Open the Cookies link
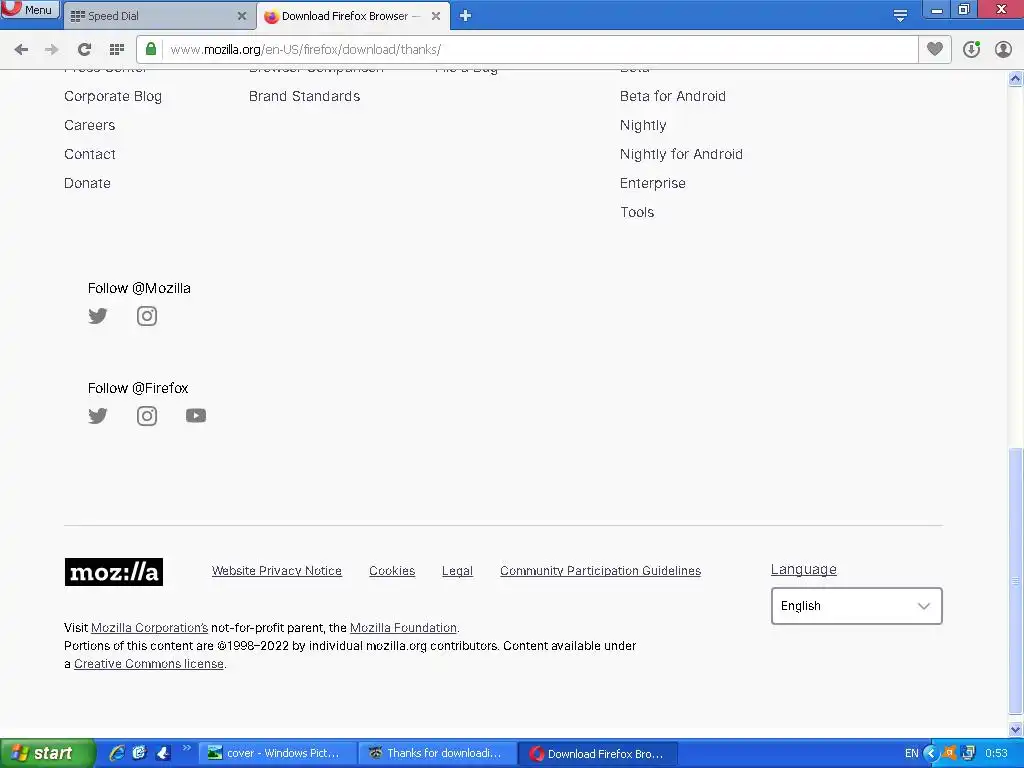The width and height of the screenshot is (1024, 768). pos(392,571)
